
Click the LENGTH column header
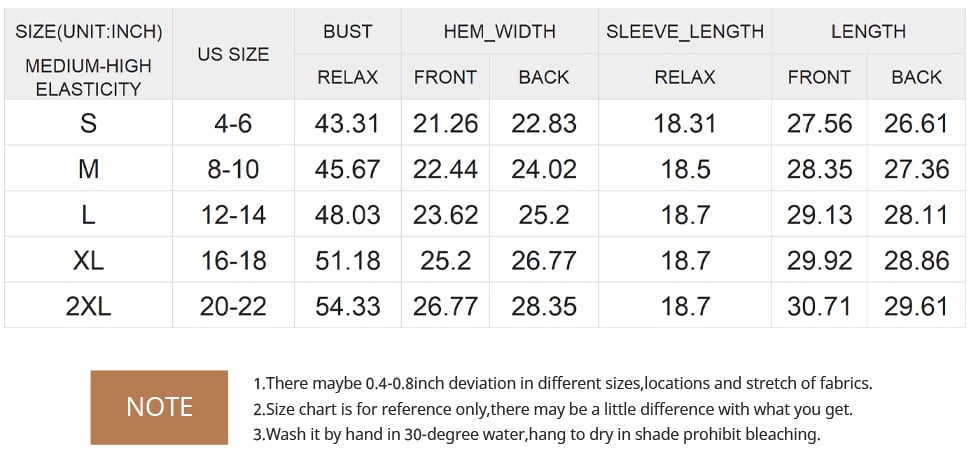click(868, 32)
